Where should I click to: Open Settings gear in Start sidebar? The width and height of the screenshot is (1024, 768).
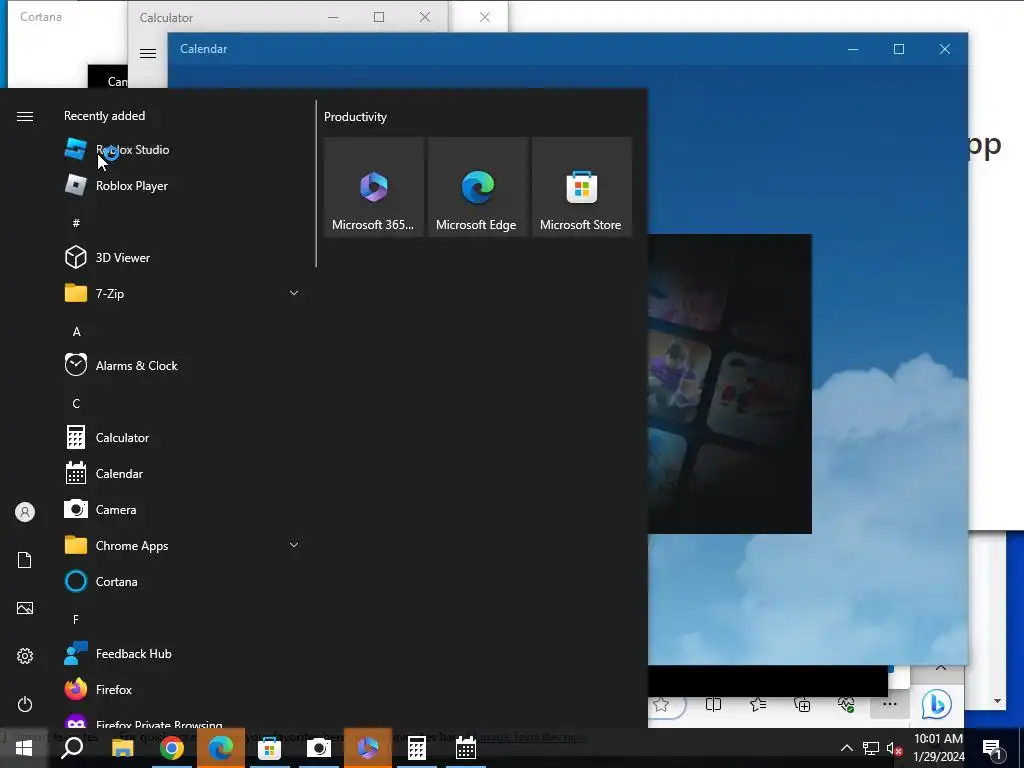(25, 656)
